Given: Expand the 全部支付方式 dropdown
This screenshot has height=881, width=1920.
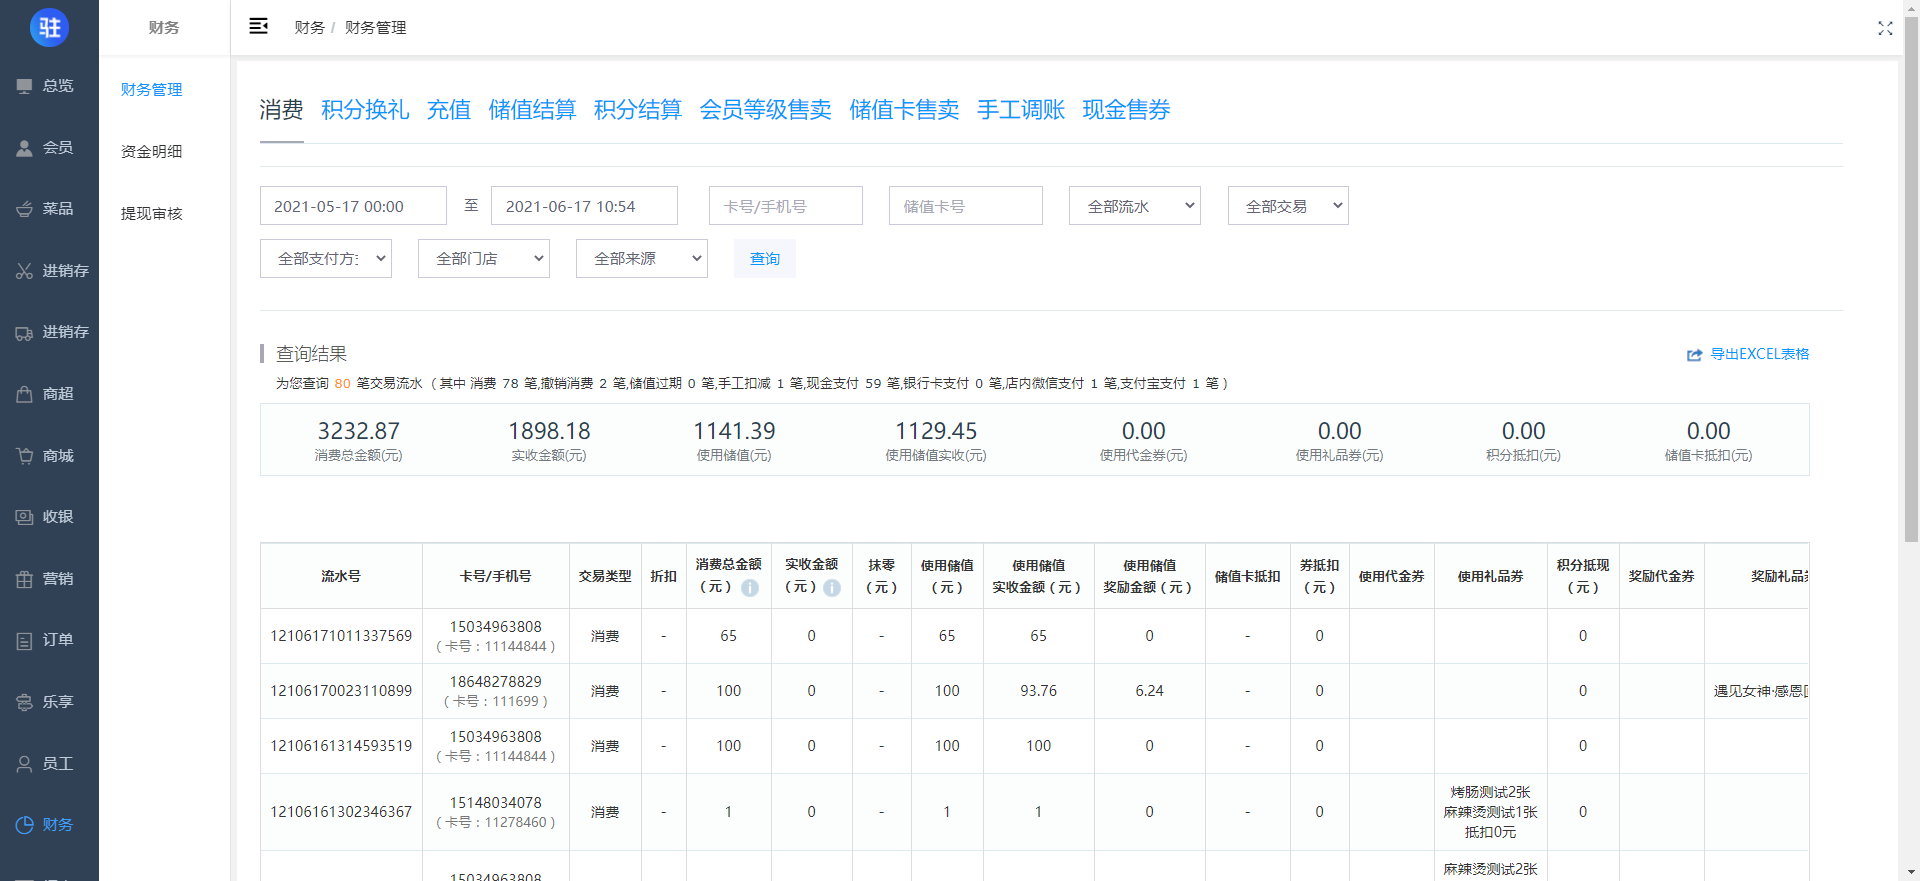Looking at the screenshot, I should coord(326,258).
